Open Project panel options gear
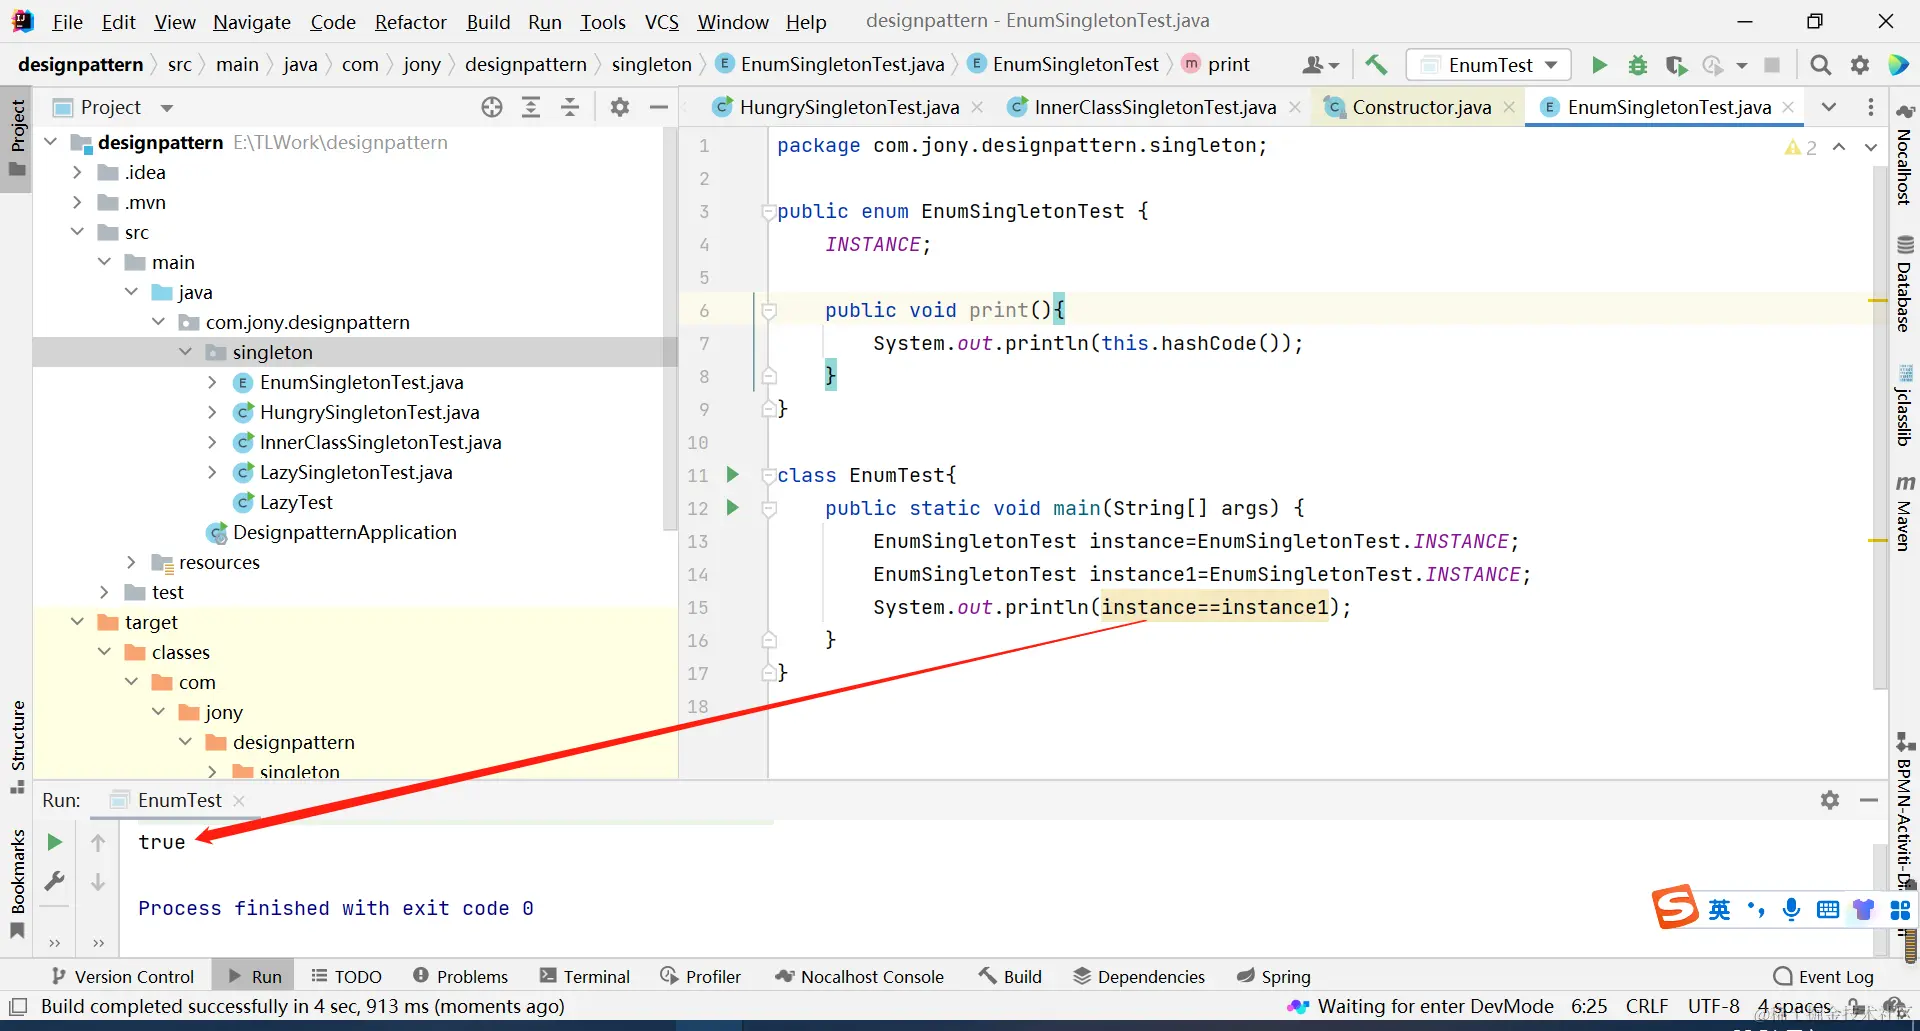The height and width of the screenshot is (1031, 1920). pyautogui.click(x=620, y=107)
